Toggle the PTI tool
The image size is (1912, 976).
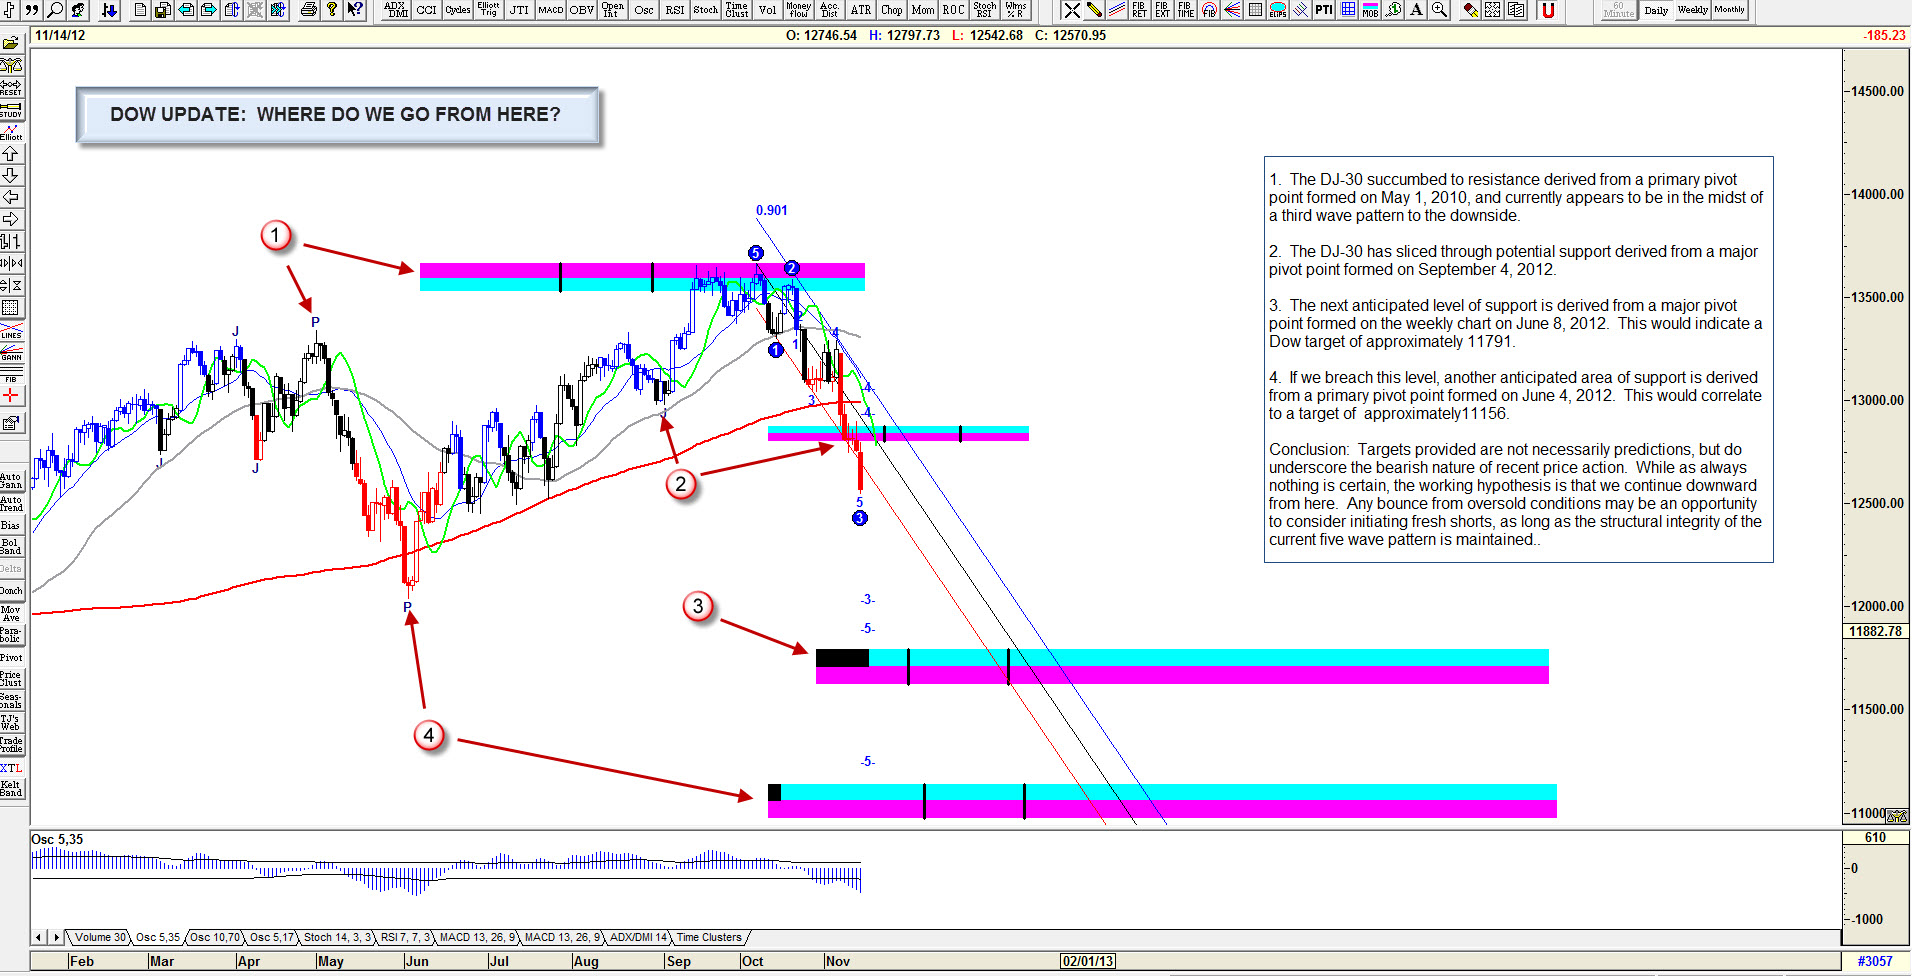1324,10
